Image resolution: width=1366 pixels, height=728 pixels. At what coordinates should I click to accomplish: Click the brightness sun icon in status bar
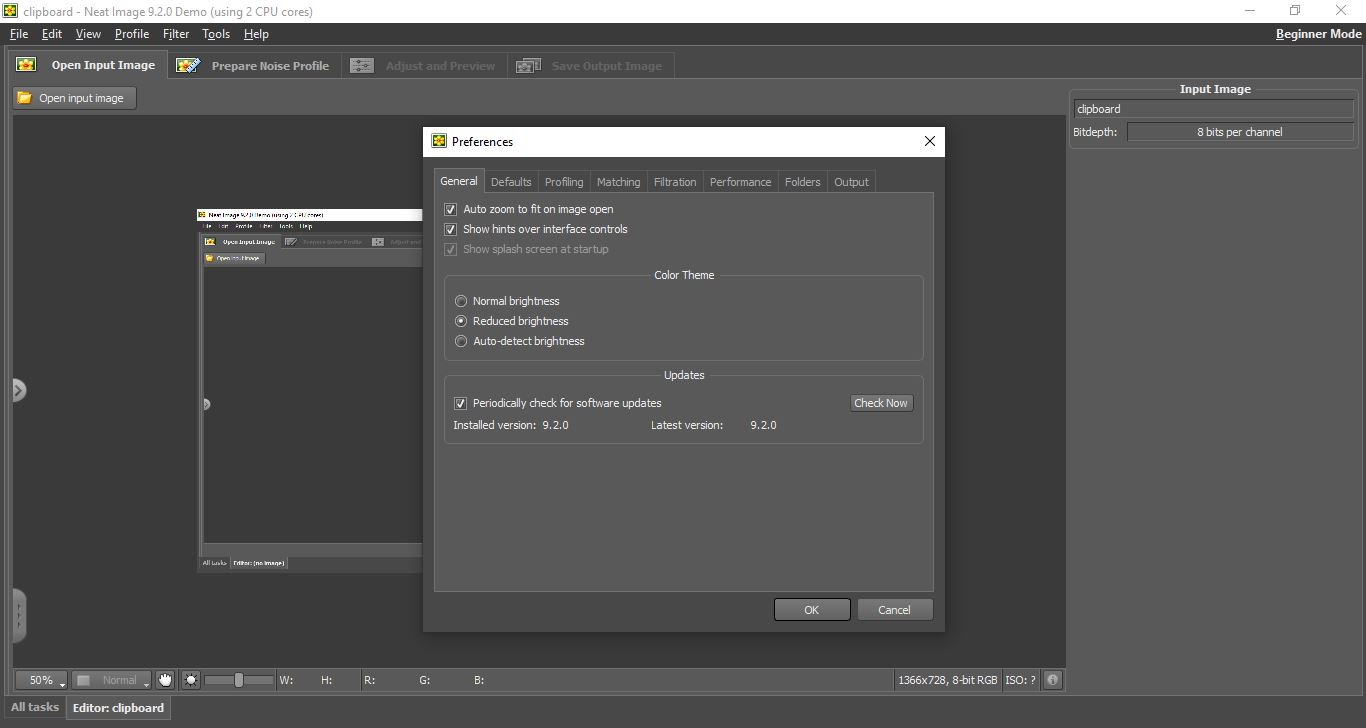pos(191,680)
